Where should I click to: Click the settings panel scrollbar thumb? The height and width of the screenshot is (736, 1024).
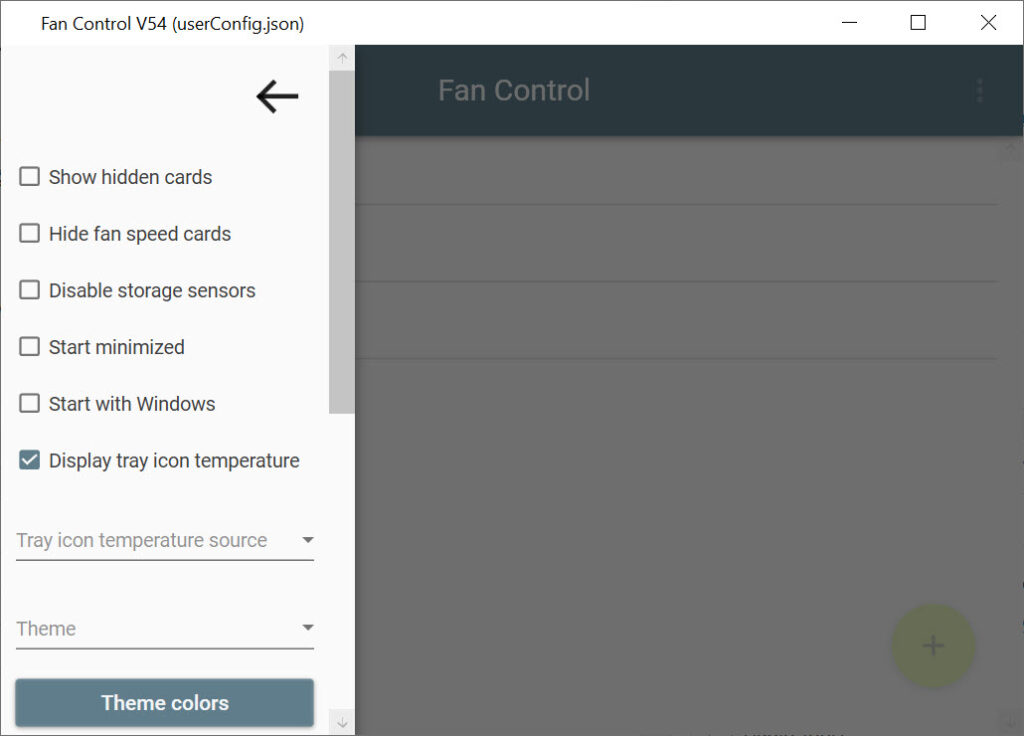[x=342, y=242]
